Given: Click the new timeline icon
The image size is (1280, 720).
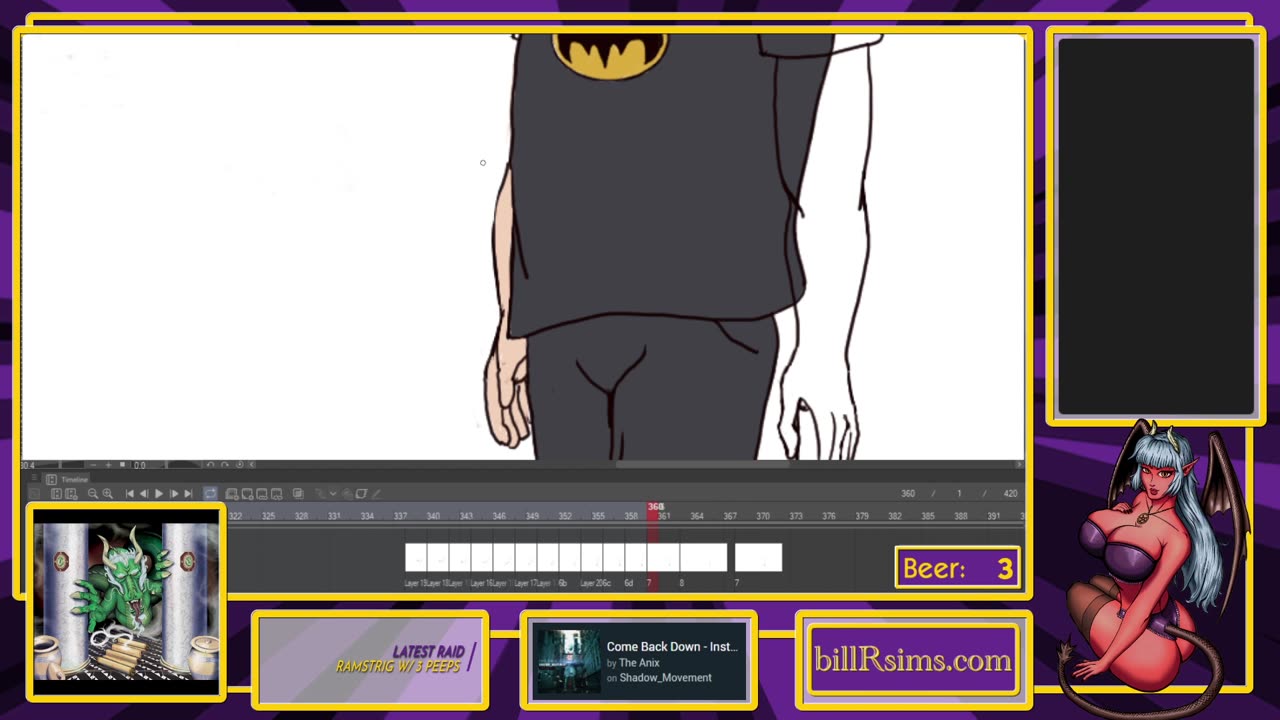Looking at the screenshot, I should 56,493.
